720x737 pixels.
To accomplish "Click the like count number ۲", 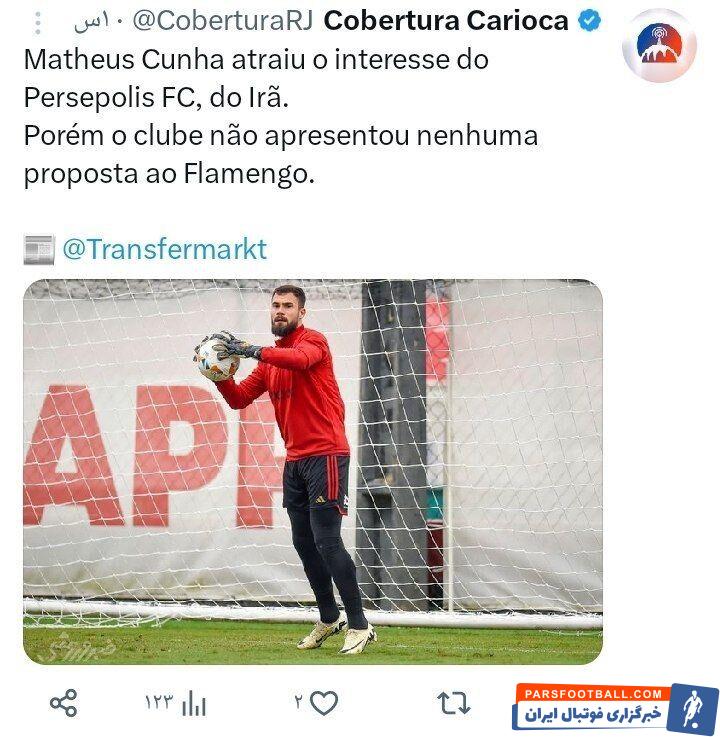I will [298, 703].
